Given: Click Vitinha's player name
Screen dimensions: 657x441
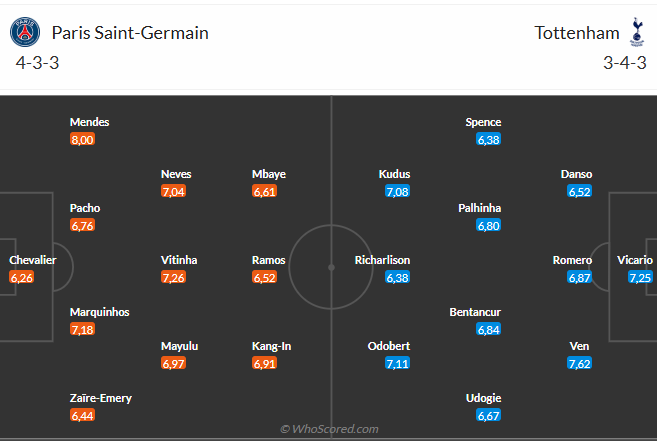Looking at the screenshot, I should click(179, 260).
